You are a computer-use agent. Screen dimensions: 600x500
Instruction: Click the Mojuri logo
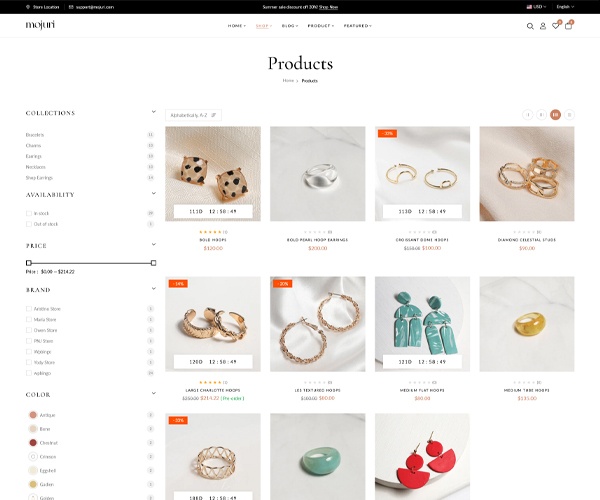click(40, 25)
